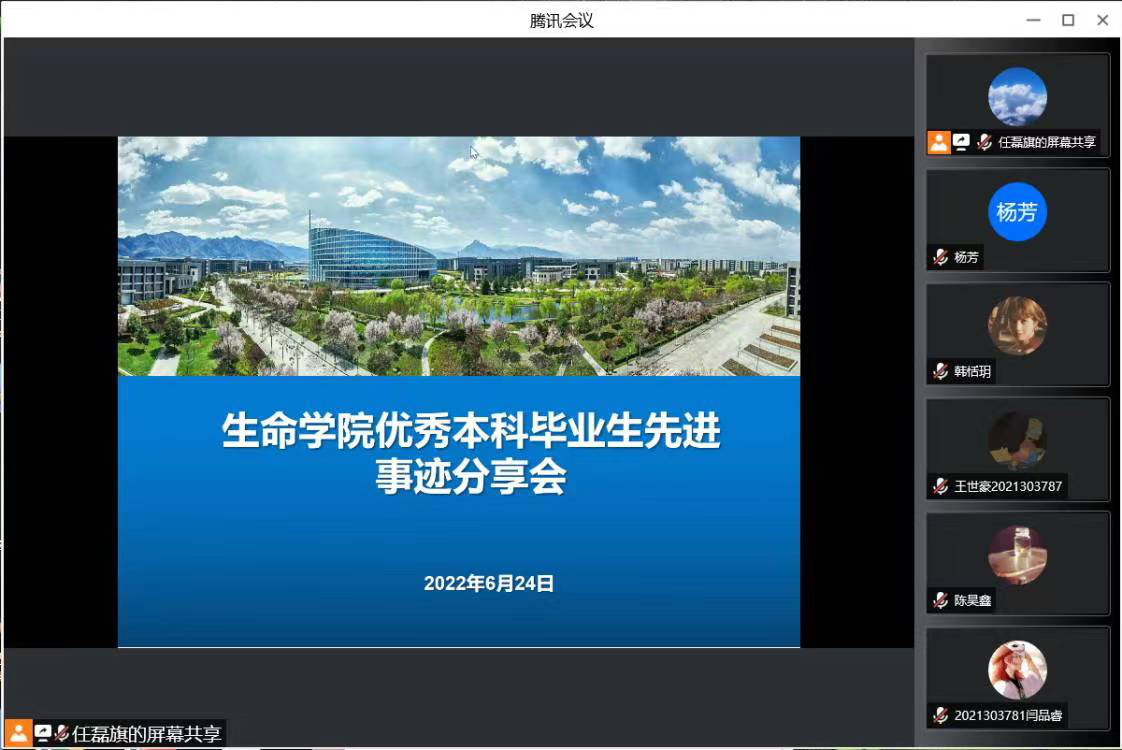This screenshot has height=750, width=1122.
Task: Click muted mic icon next to 2021303781闫品睿
Action: [940, 715]
